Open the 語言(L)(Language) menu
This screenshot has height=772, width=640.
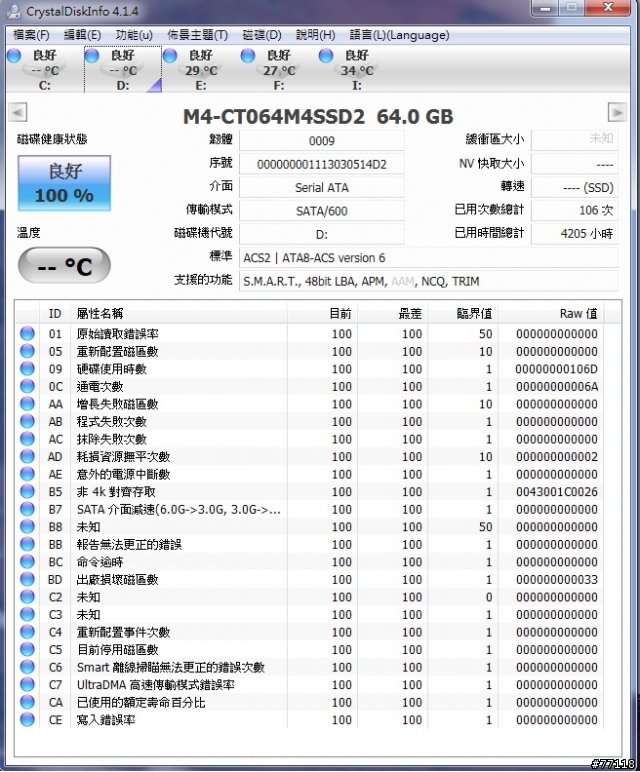(x=399, y=35)
